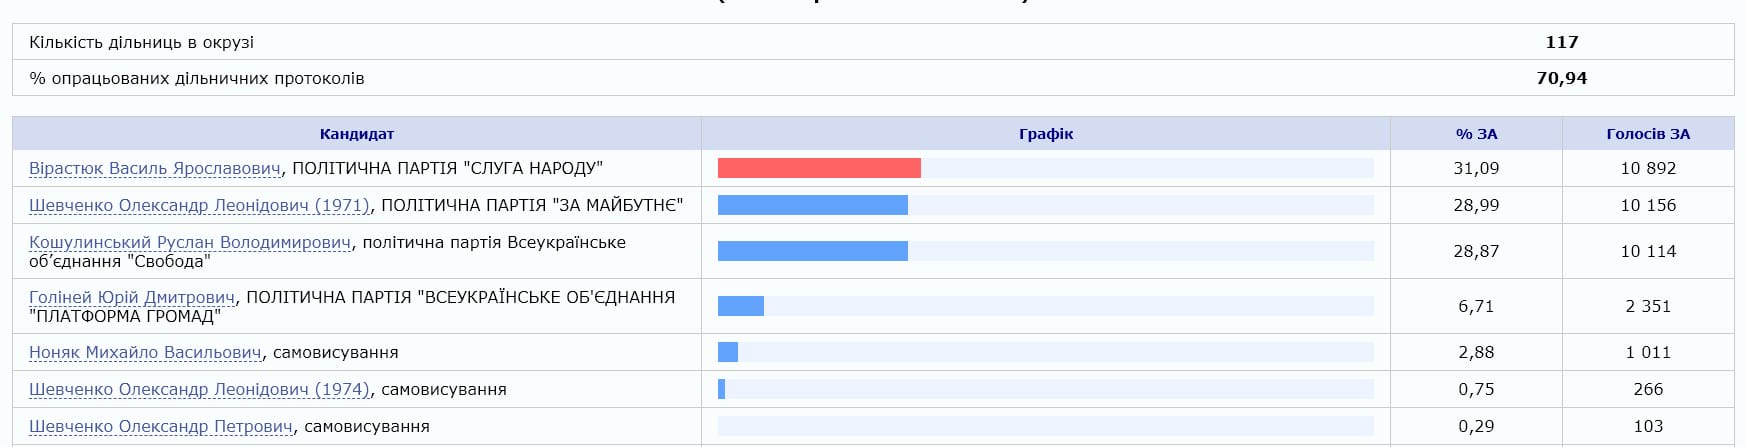Click the label Кількість дільниць в окрузі
Image resolution: width=1746 pixels, height=447 pixels.
[x=142, y=42]
